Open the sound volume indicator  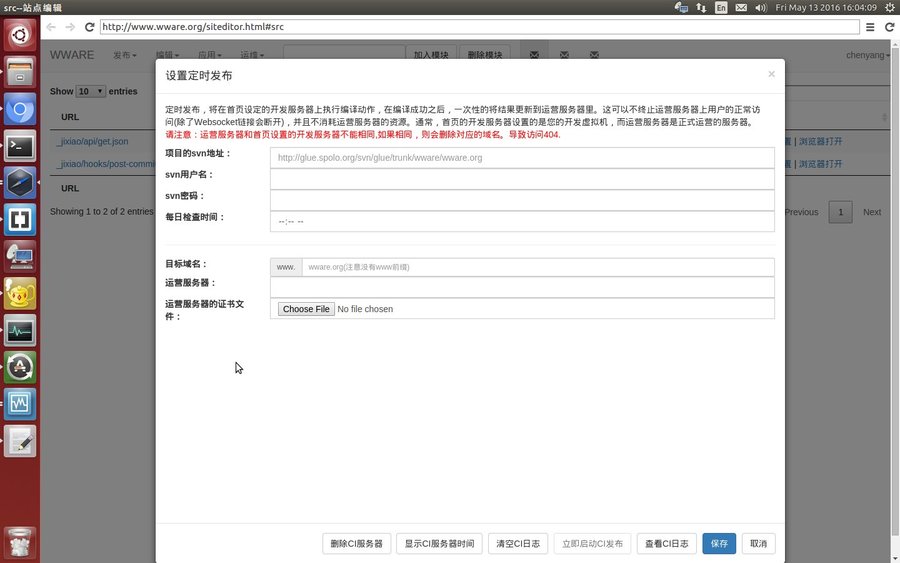(x=761, y=7)
